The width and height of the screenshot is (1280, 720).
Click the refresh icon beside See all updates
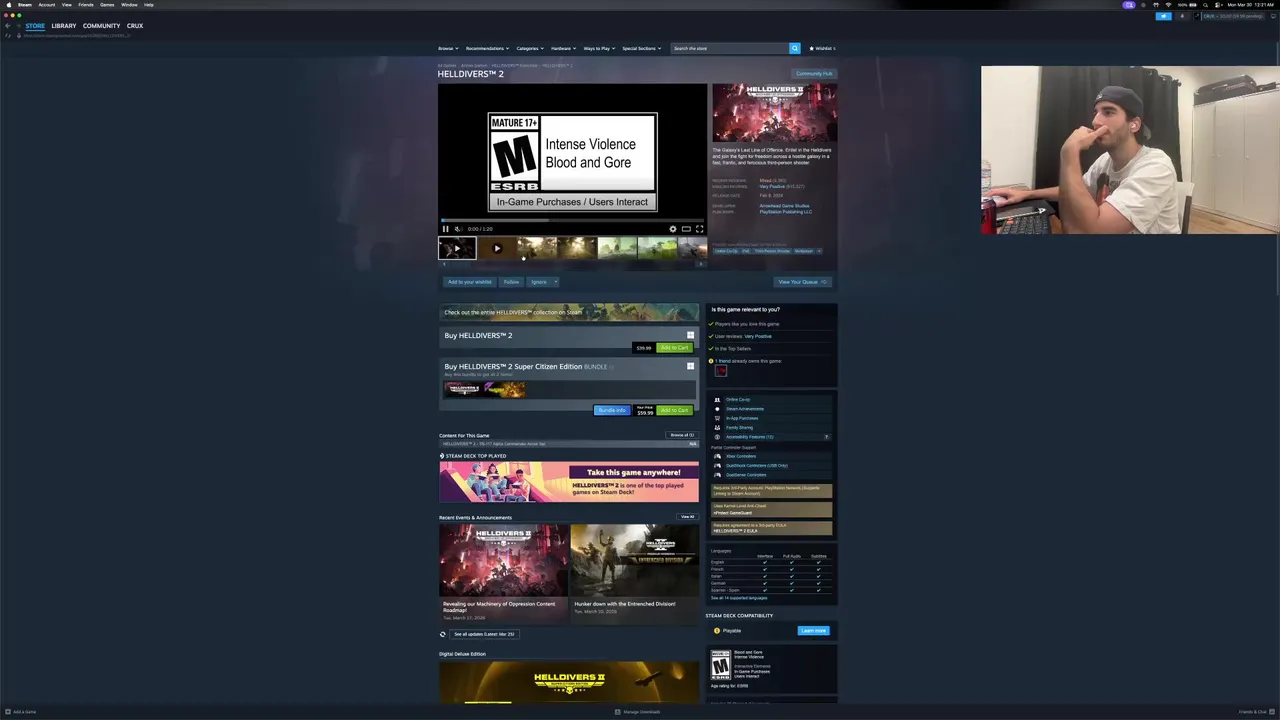[443, 634]
